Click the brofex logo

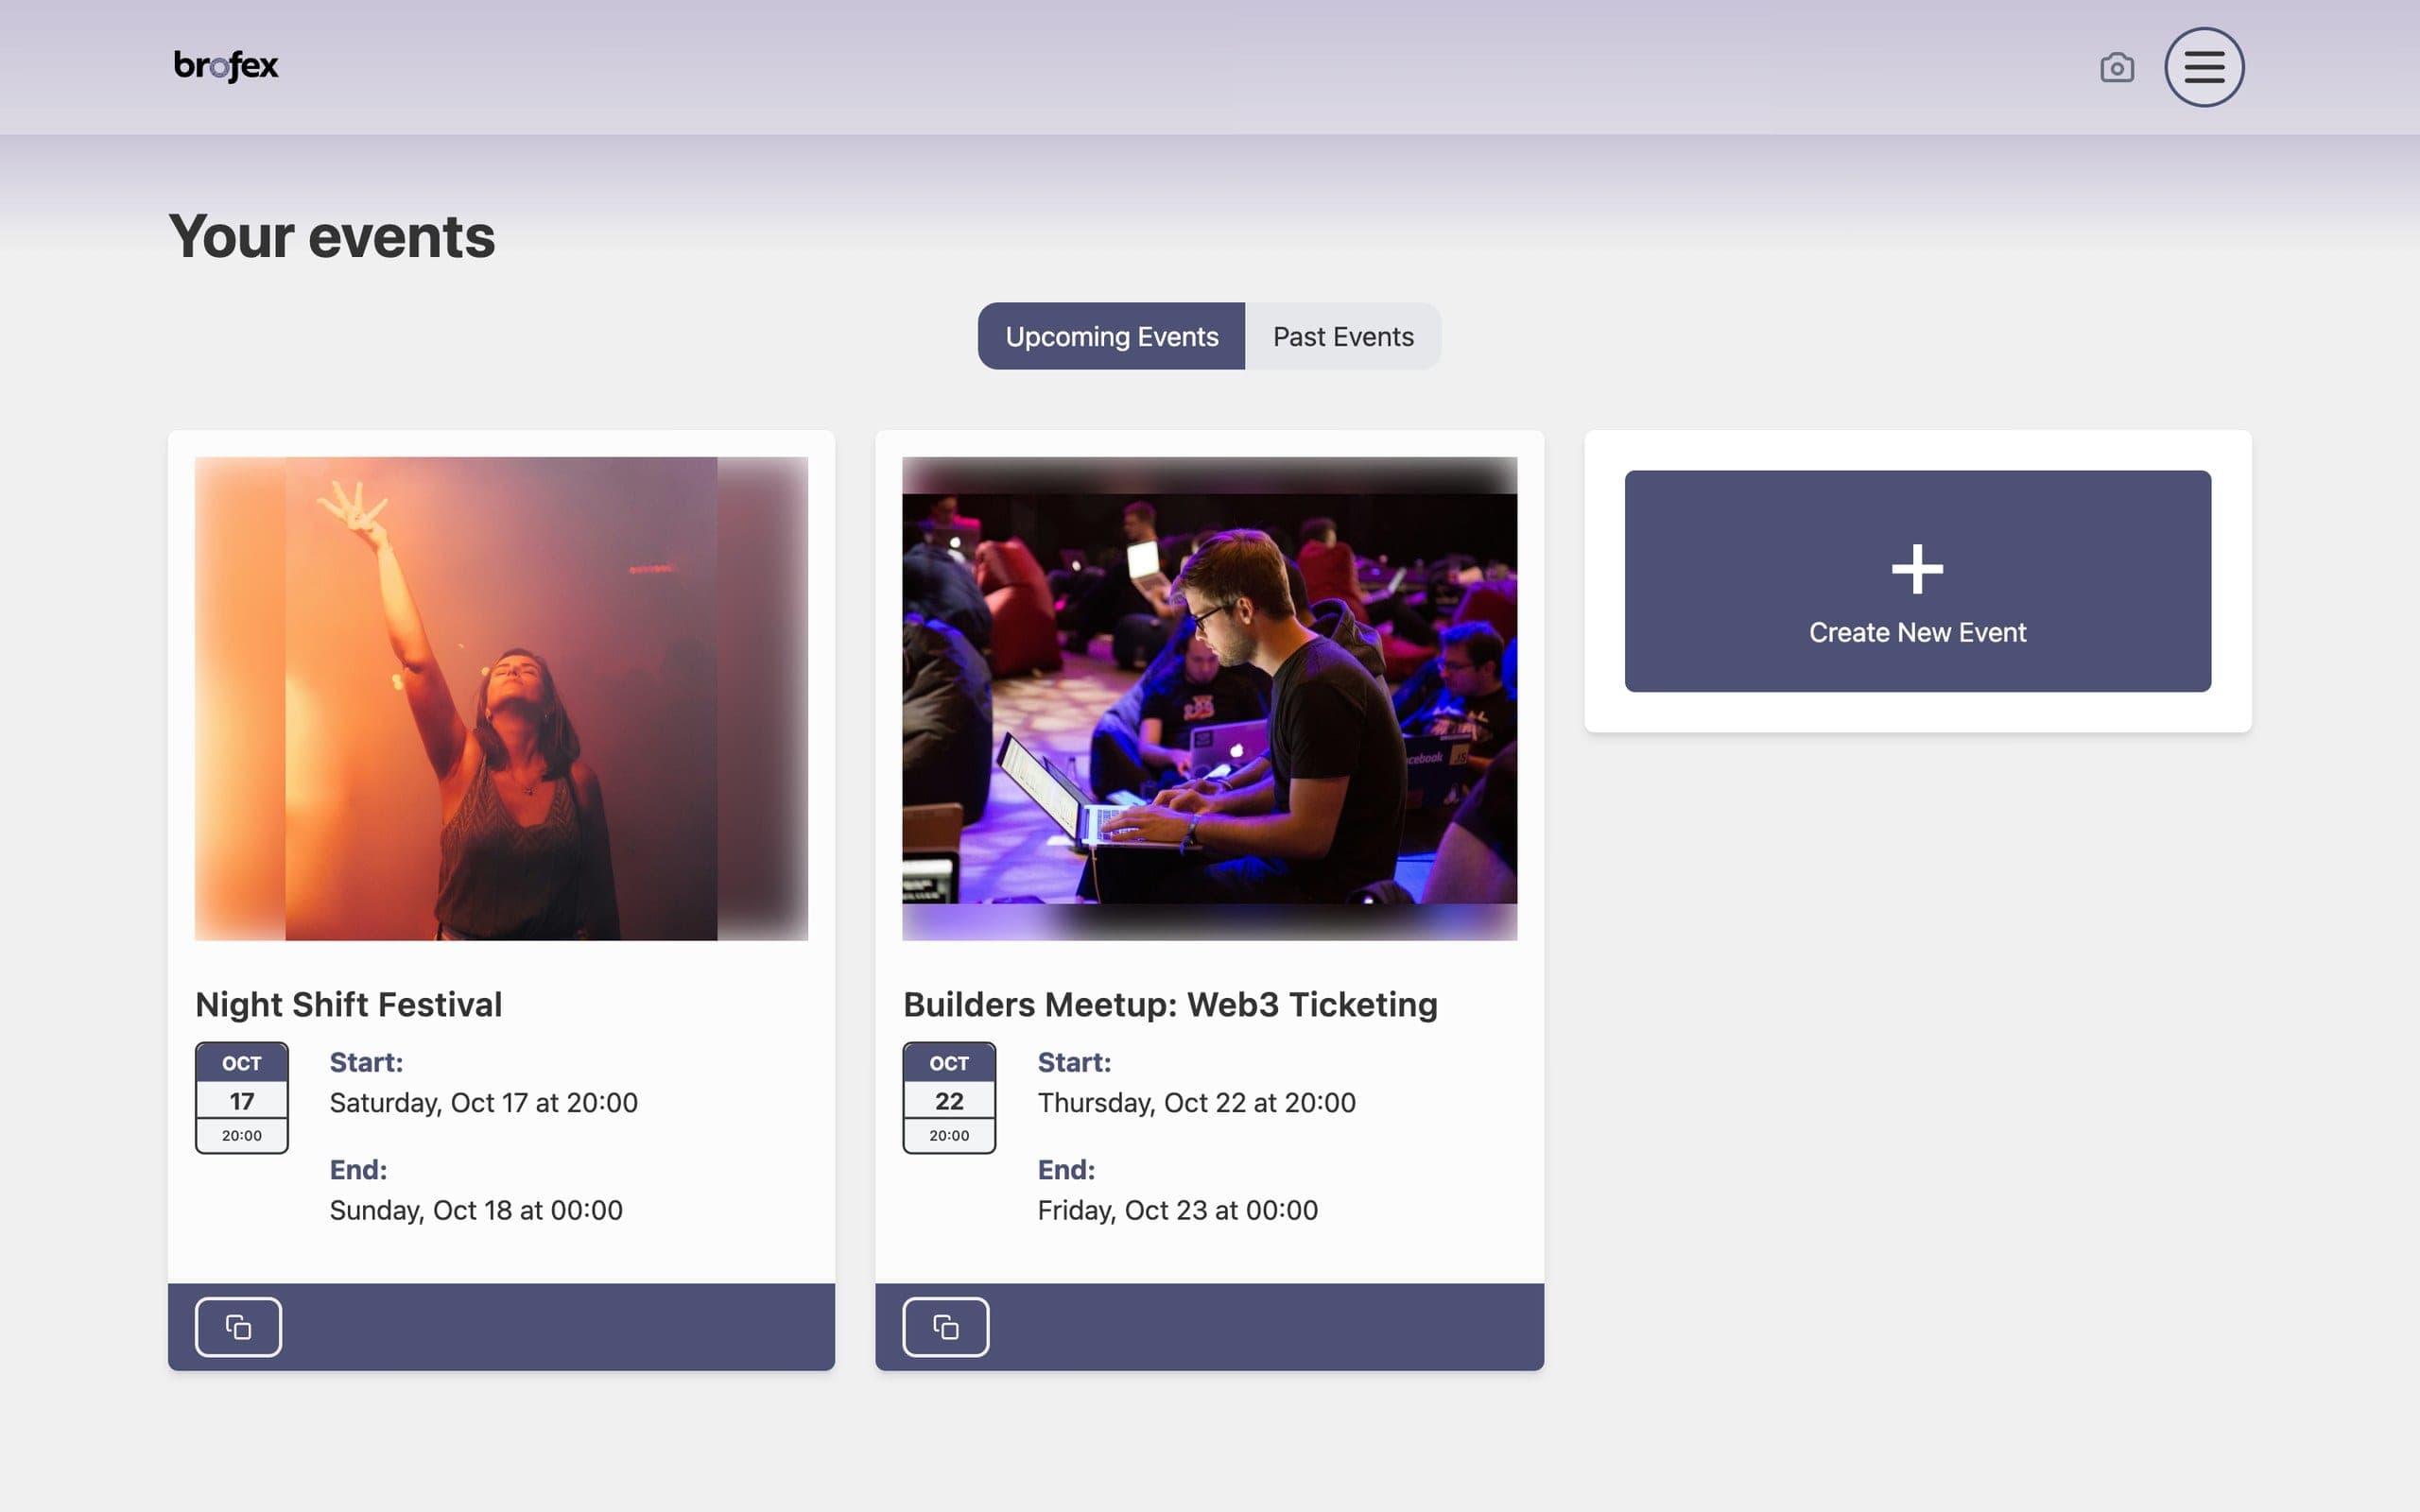226,66
